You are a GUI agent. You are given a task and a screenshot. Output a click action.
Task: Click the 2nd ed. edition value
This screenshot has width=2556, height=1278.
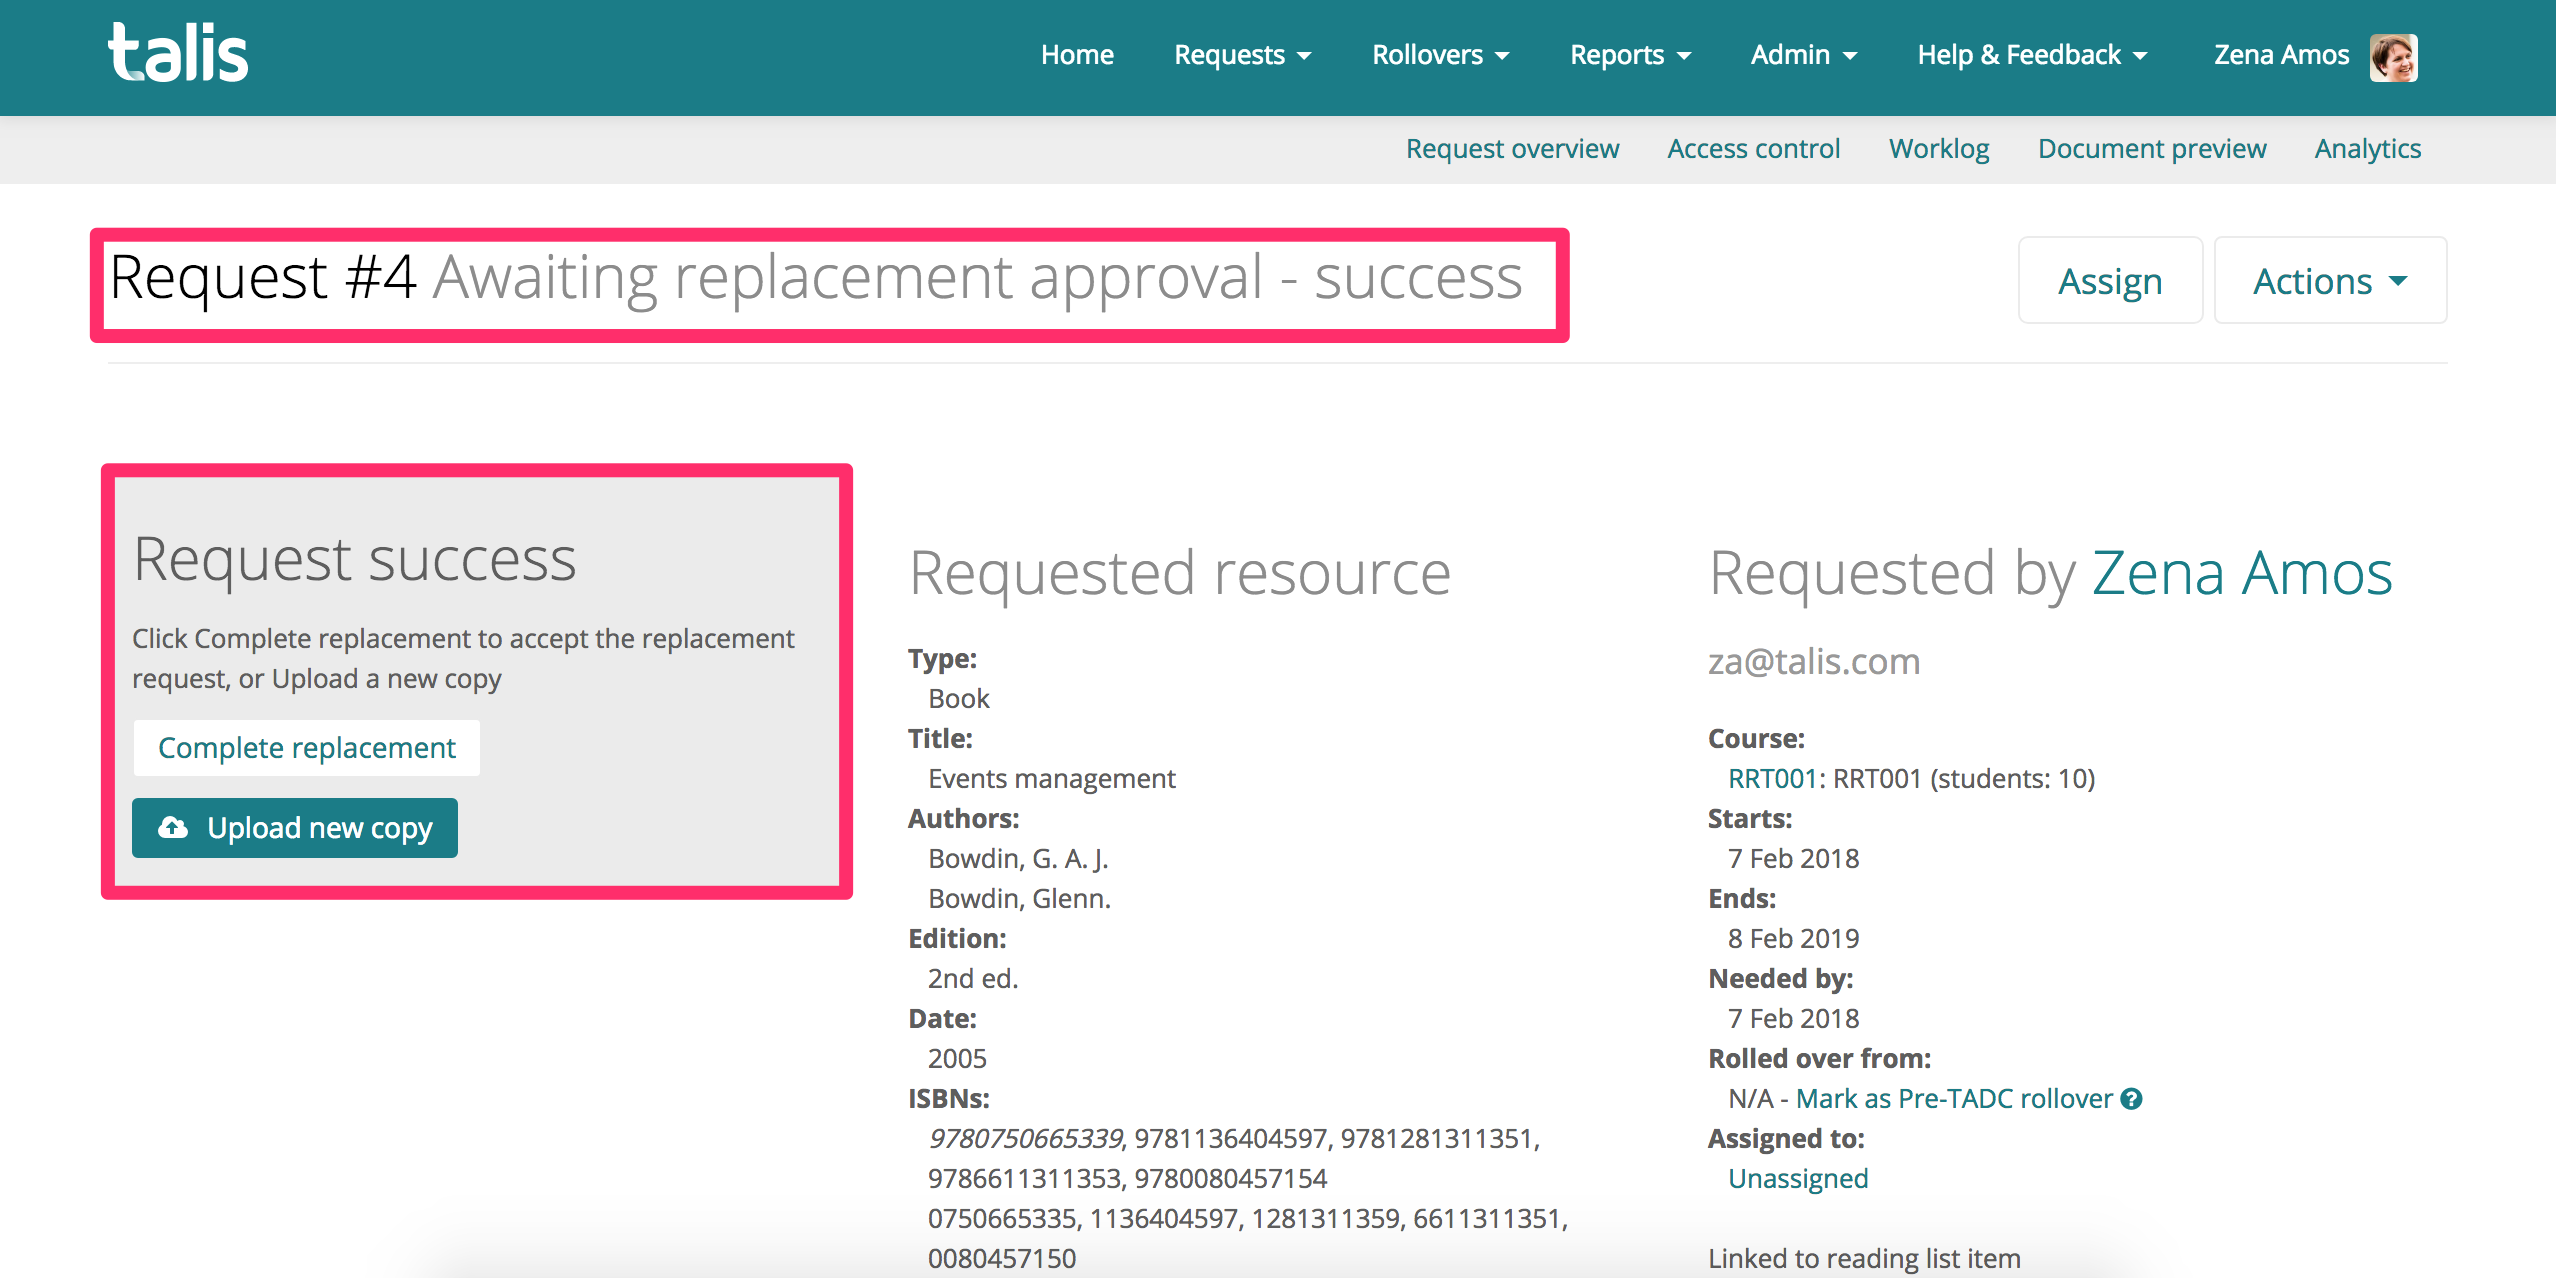[973, 978]
